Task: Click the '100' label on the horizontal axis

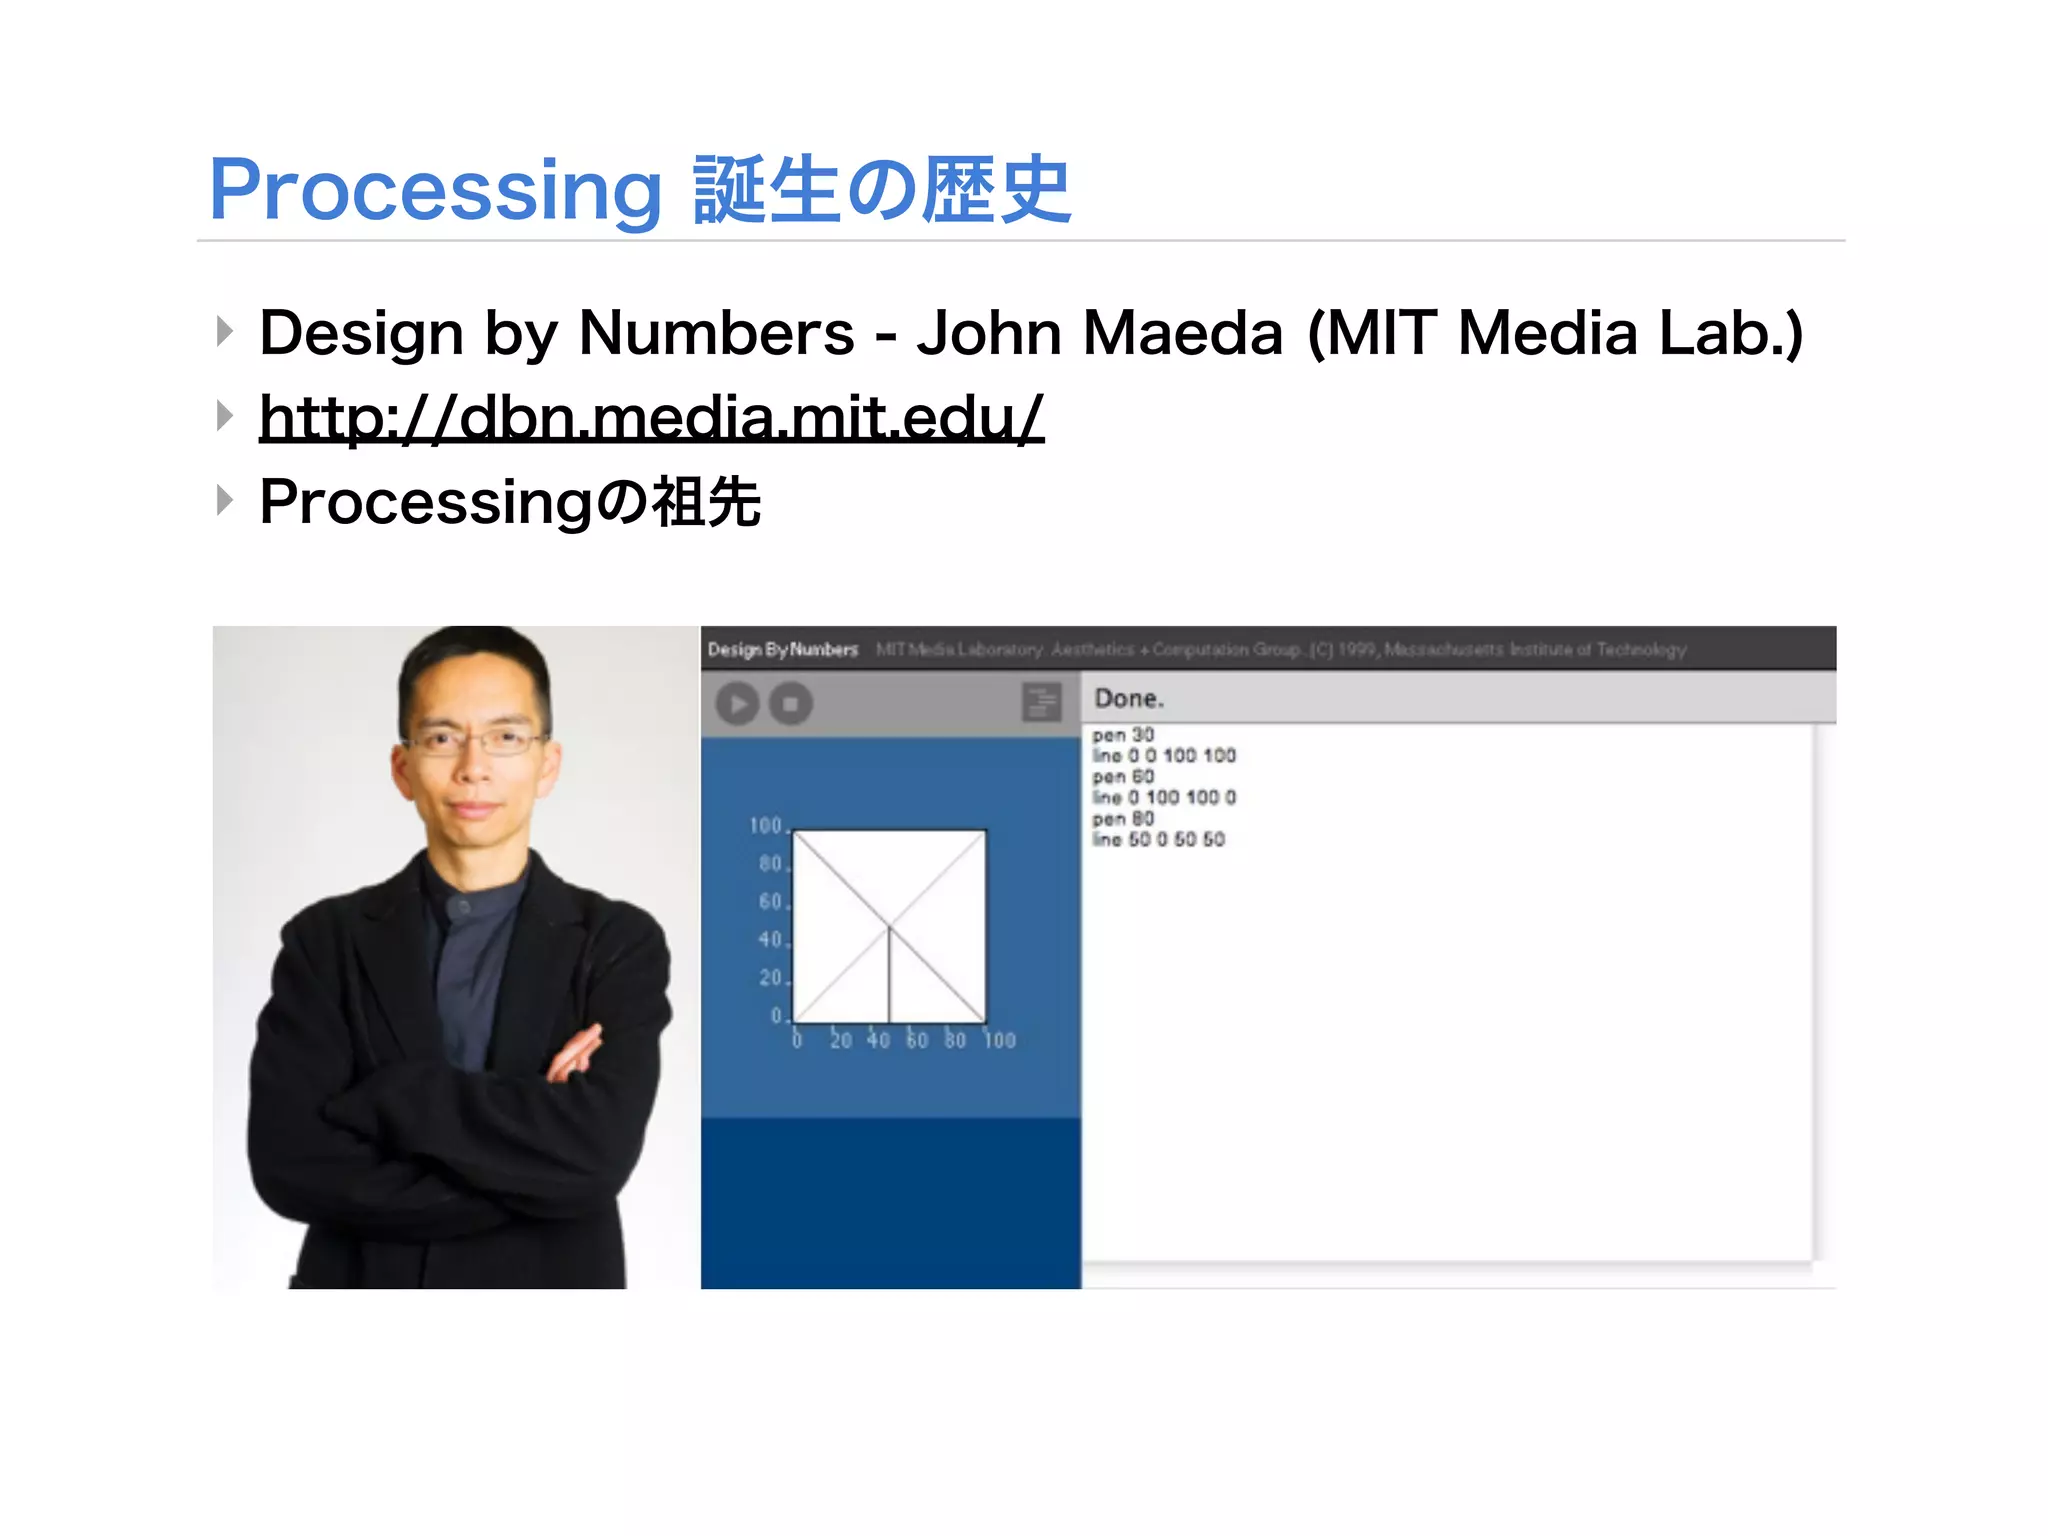Action: tap(999, 1041)
